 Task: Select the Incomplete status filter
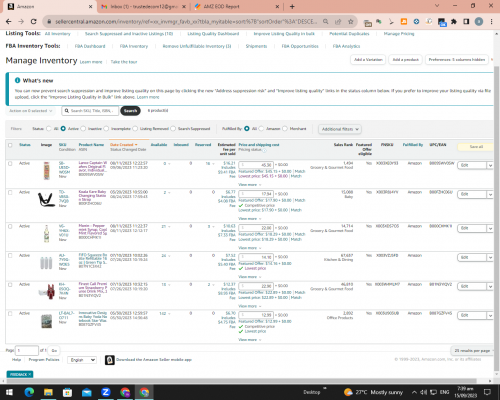[x=106, y=129]
